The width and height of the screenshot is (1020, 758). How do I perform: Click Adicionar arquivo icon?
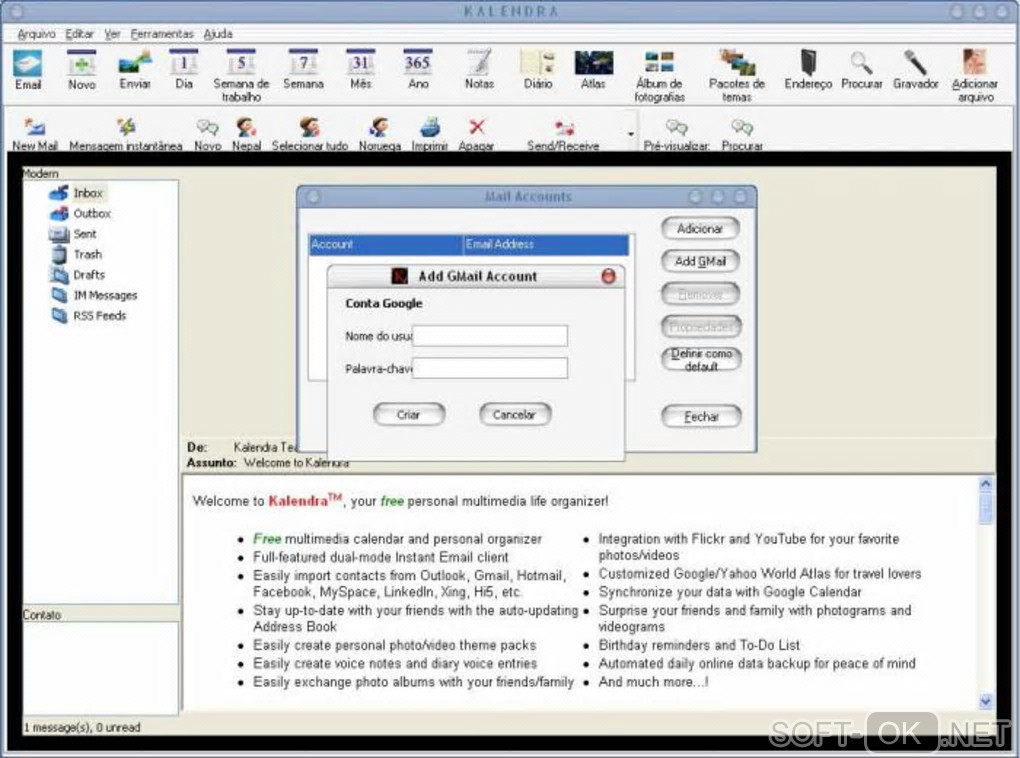(x=974, y=76)
